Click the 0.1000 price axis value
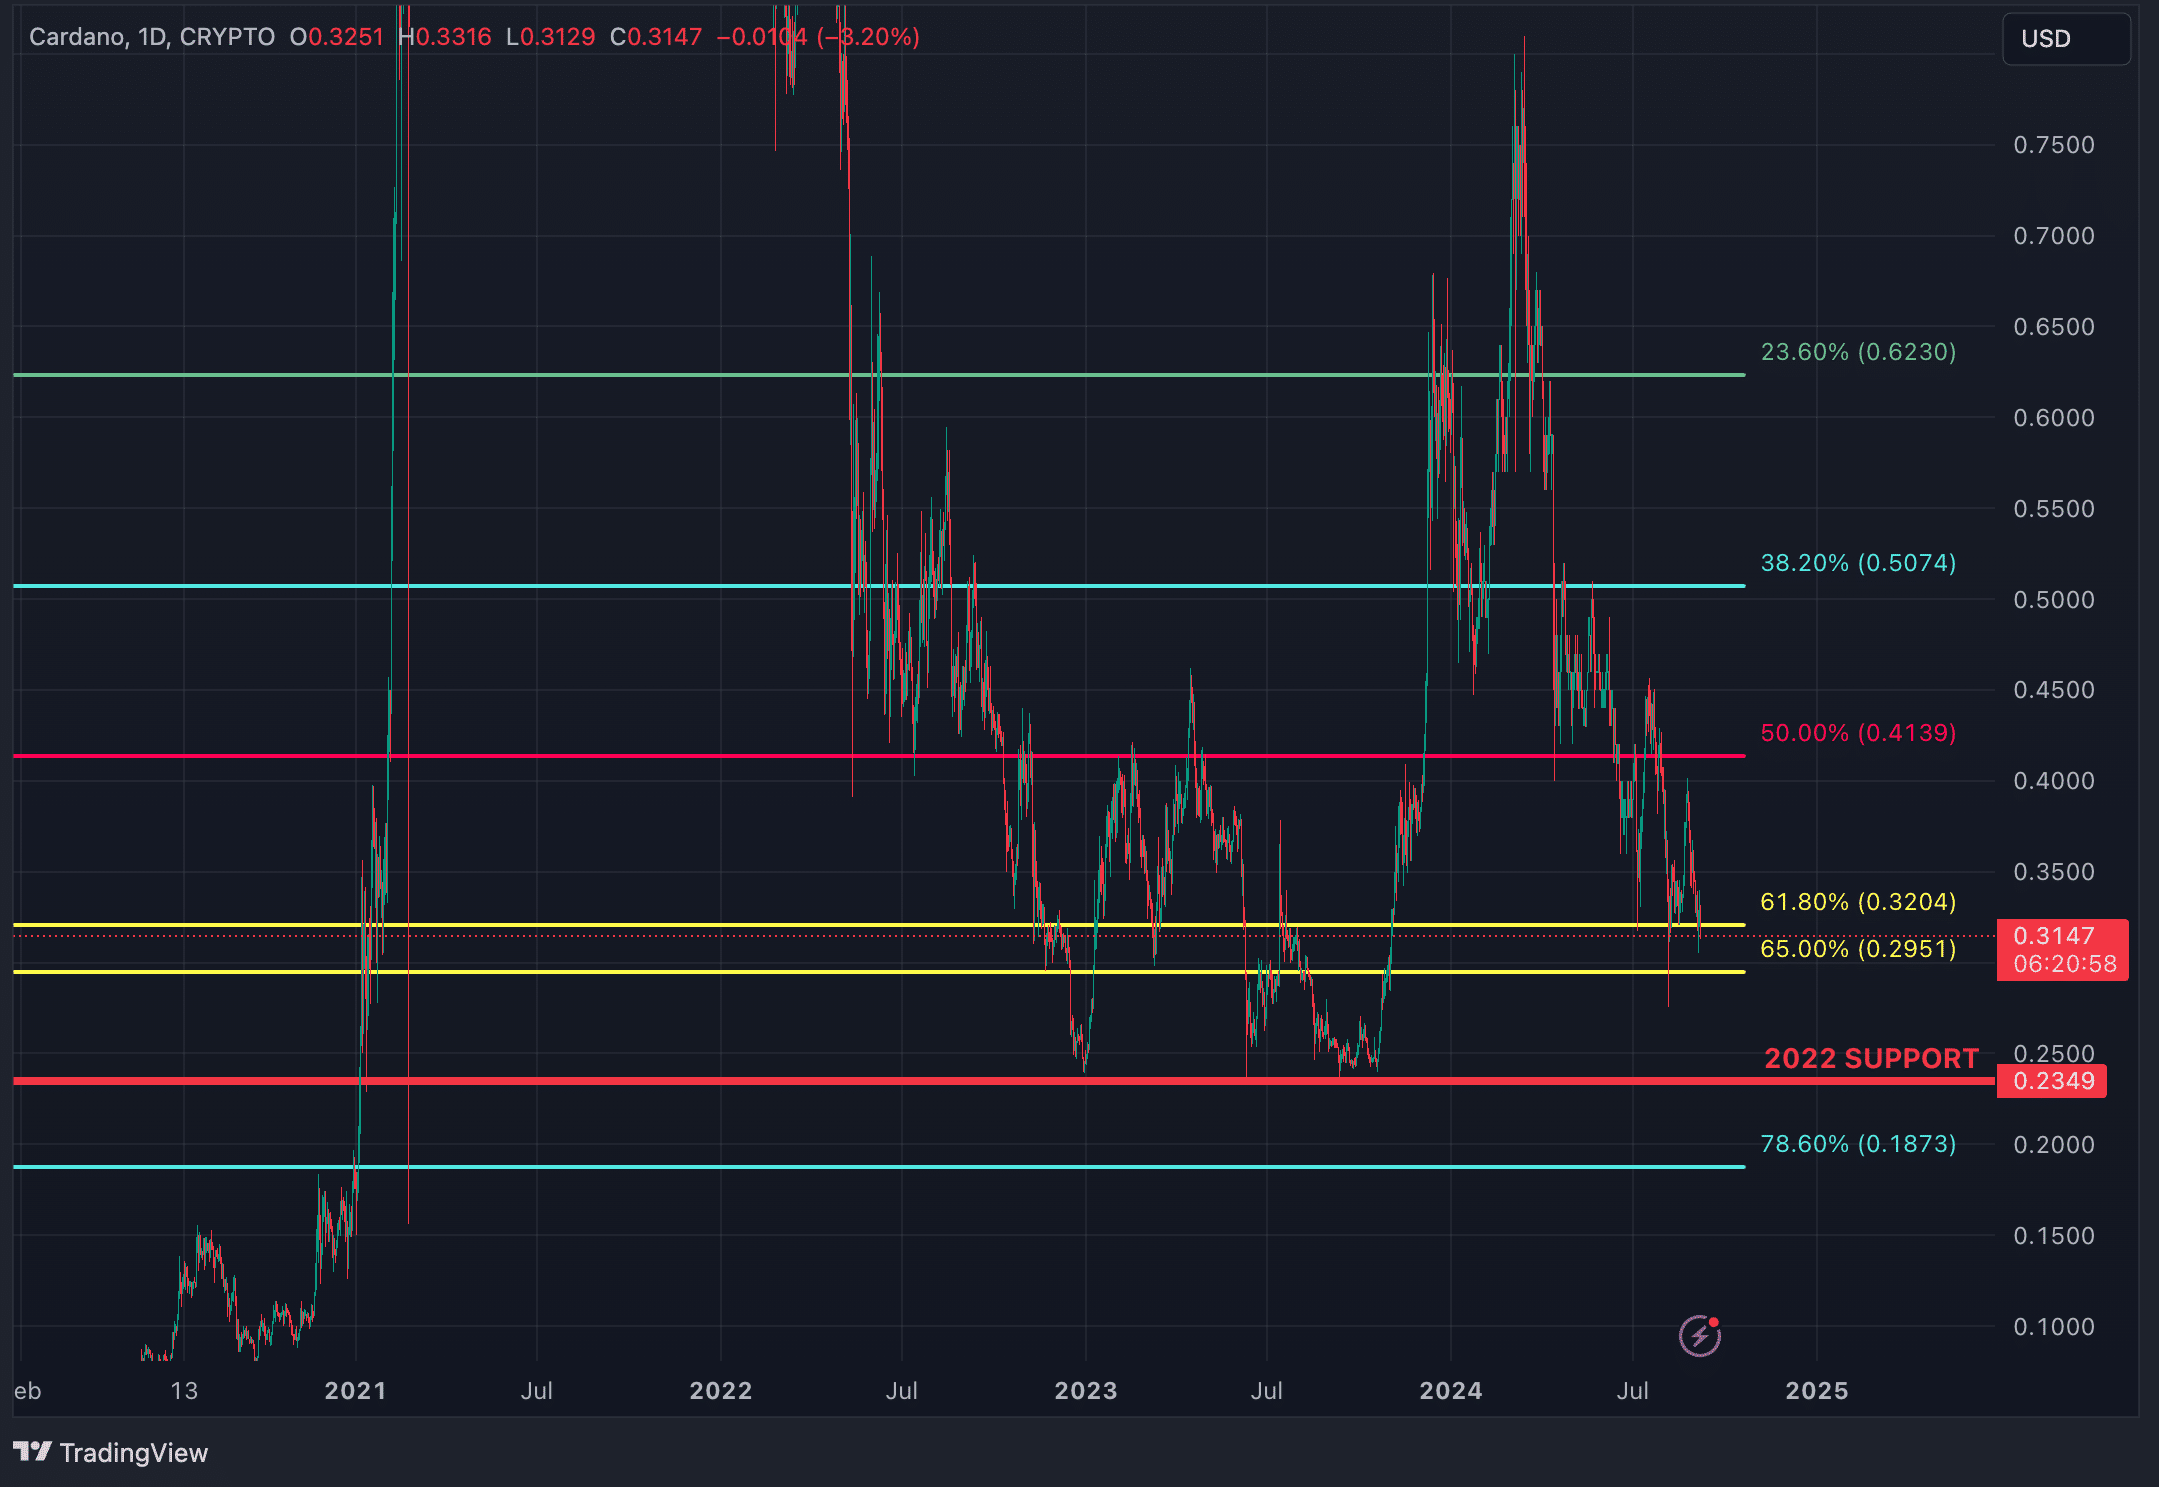Screen dimensions: 2159x1487 point(2054,1327)
